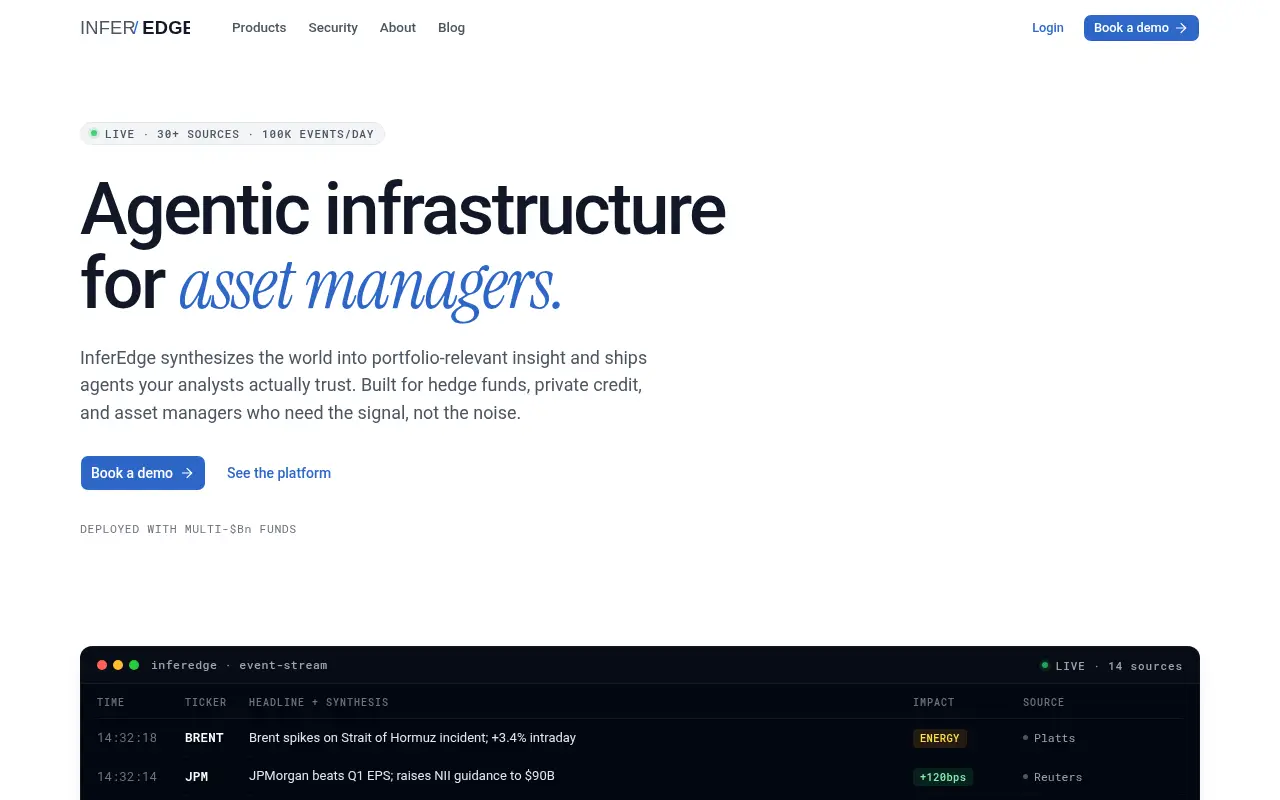
Task: Follow the See the platform link
Action: (279, 473)
